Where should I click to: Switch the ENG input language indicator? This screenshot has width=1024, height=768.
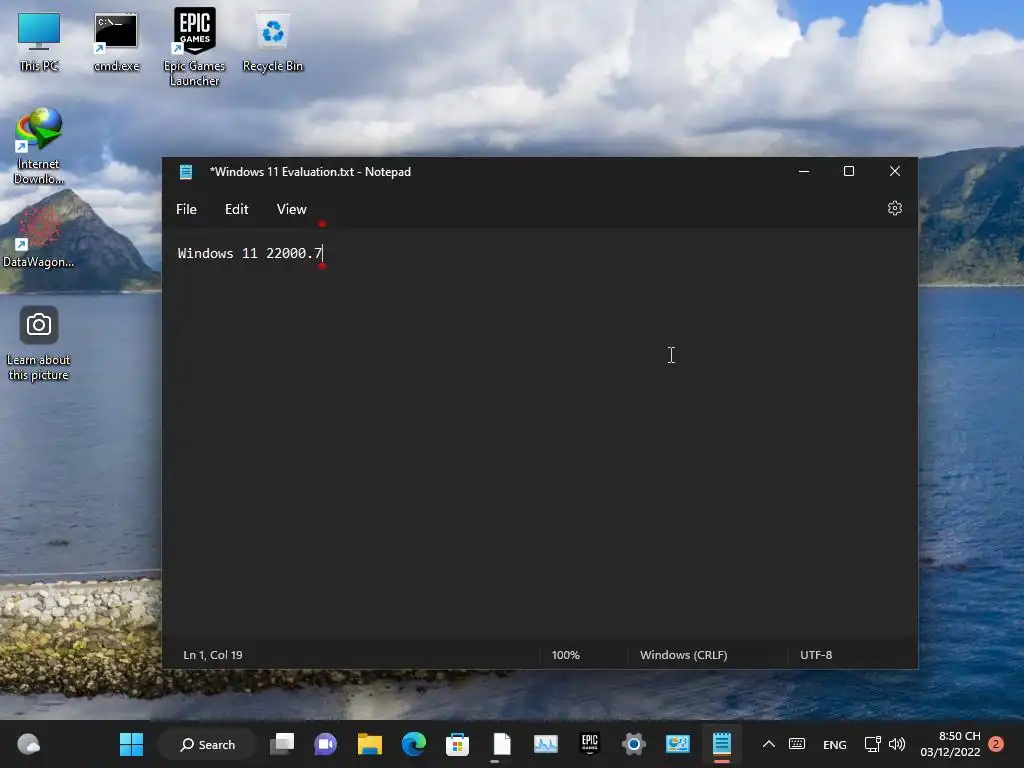tap(835, 744)
